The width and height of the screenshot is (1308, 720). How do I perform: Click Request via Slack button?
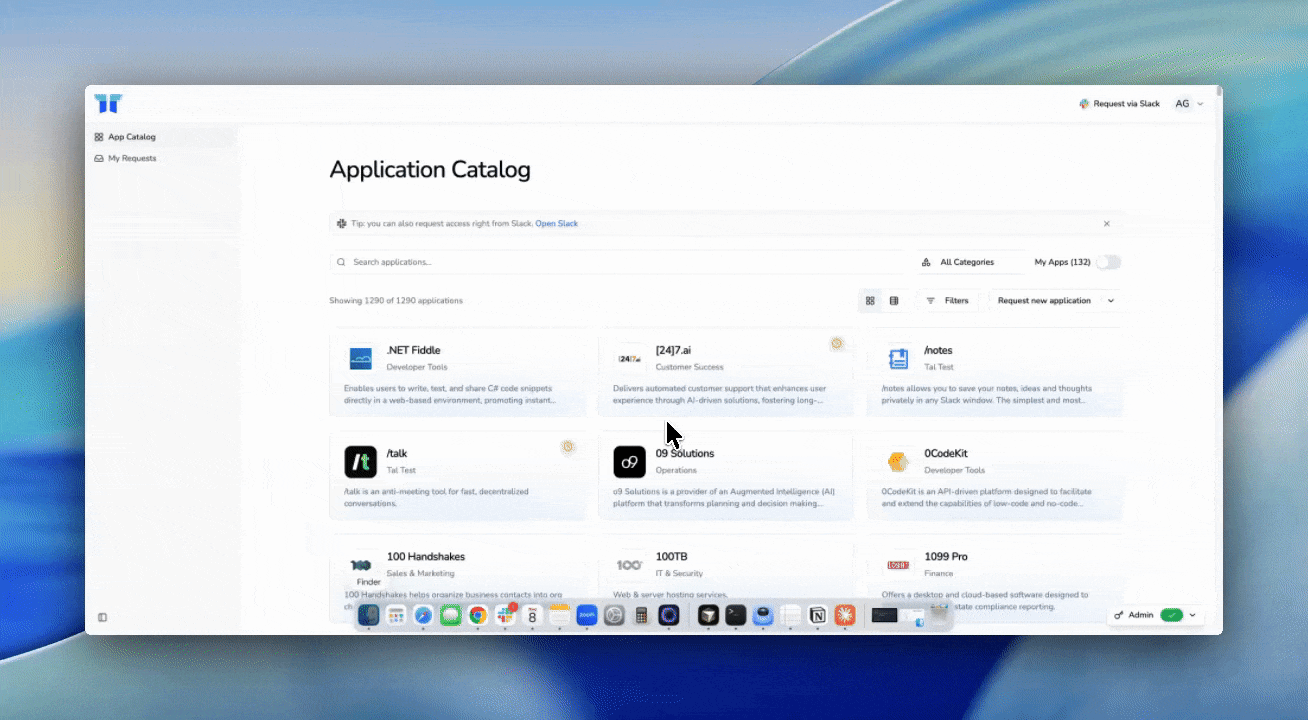(1119, 104)
